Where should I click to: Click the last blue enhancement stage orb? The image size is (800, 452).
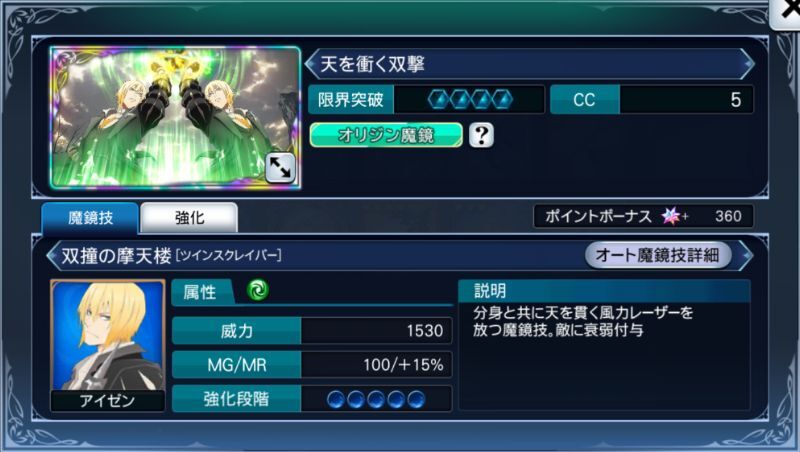(416, 399)
